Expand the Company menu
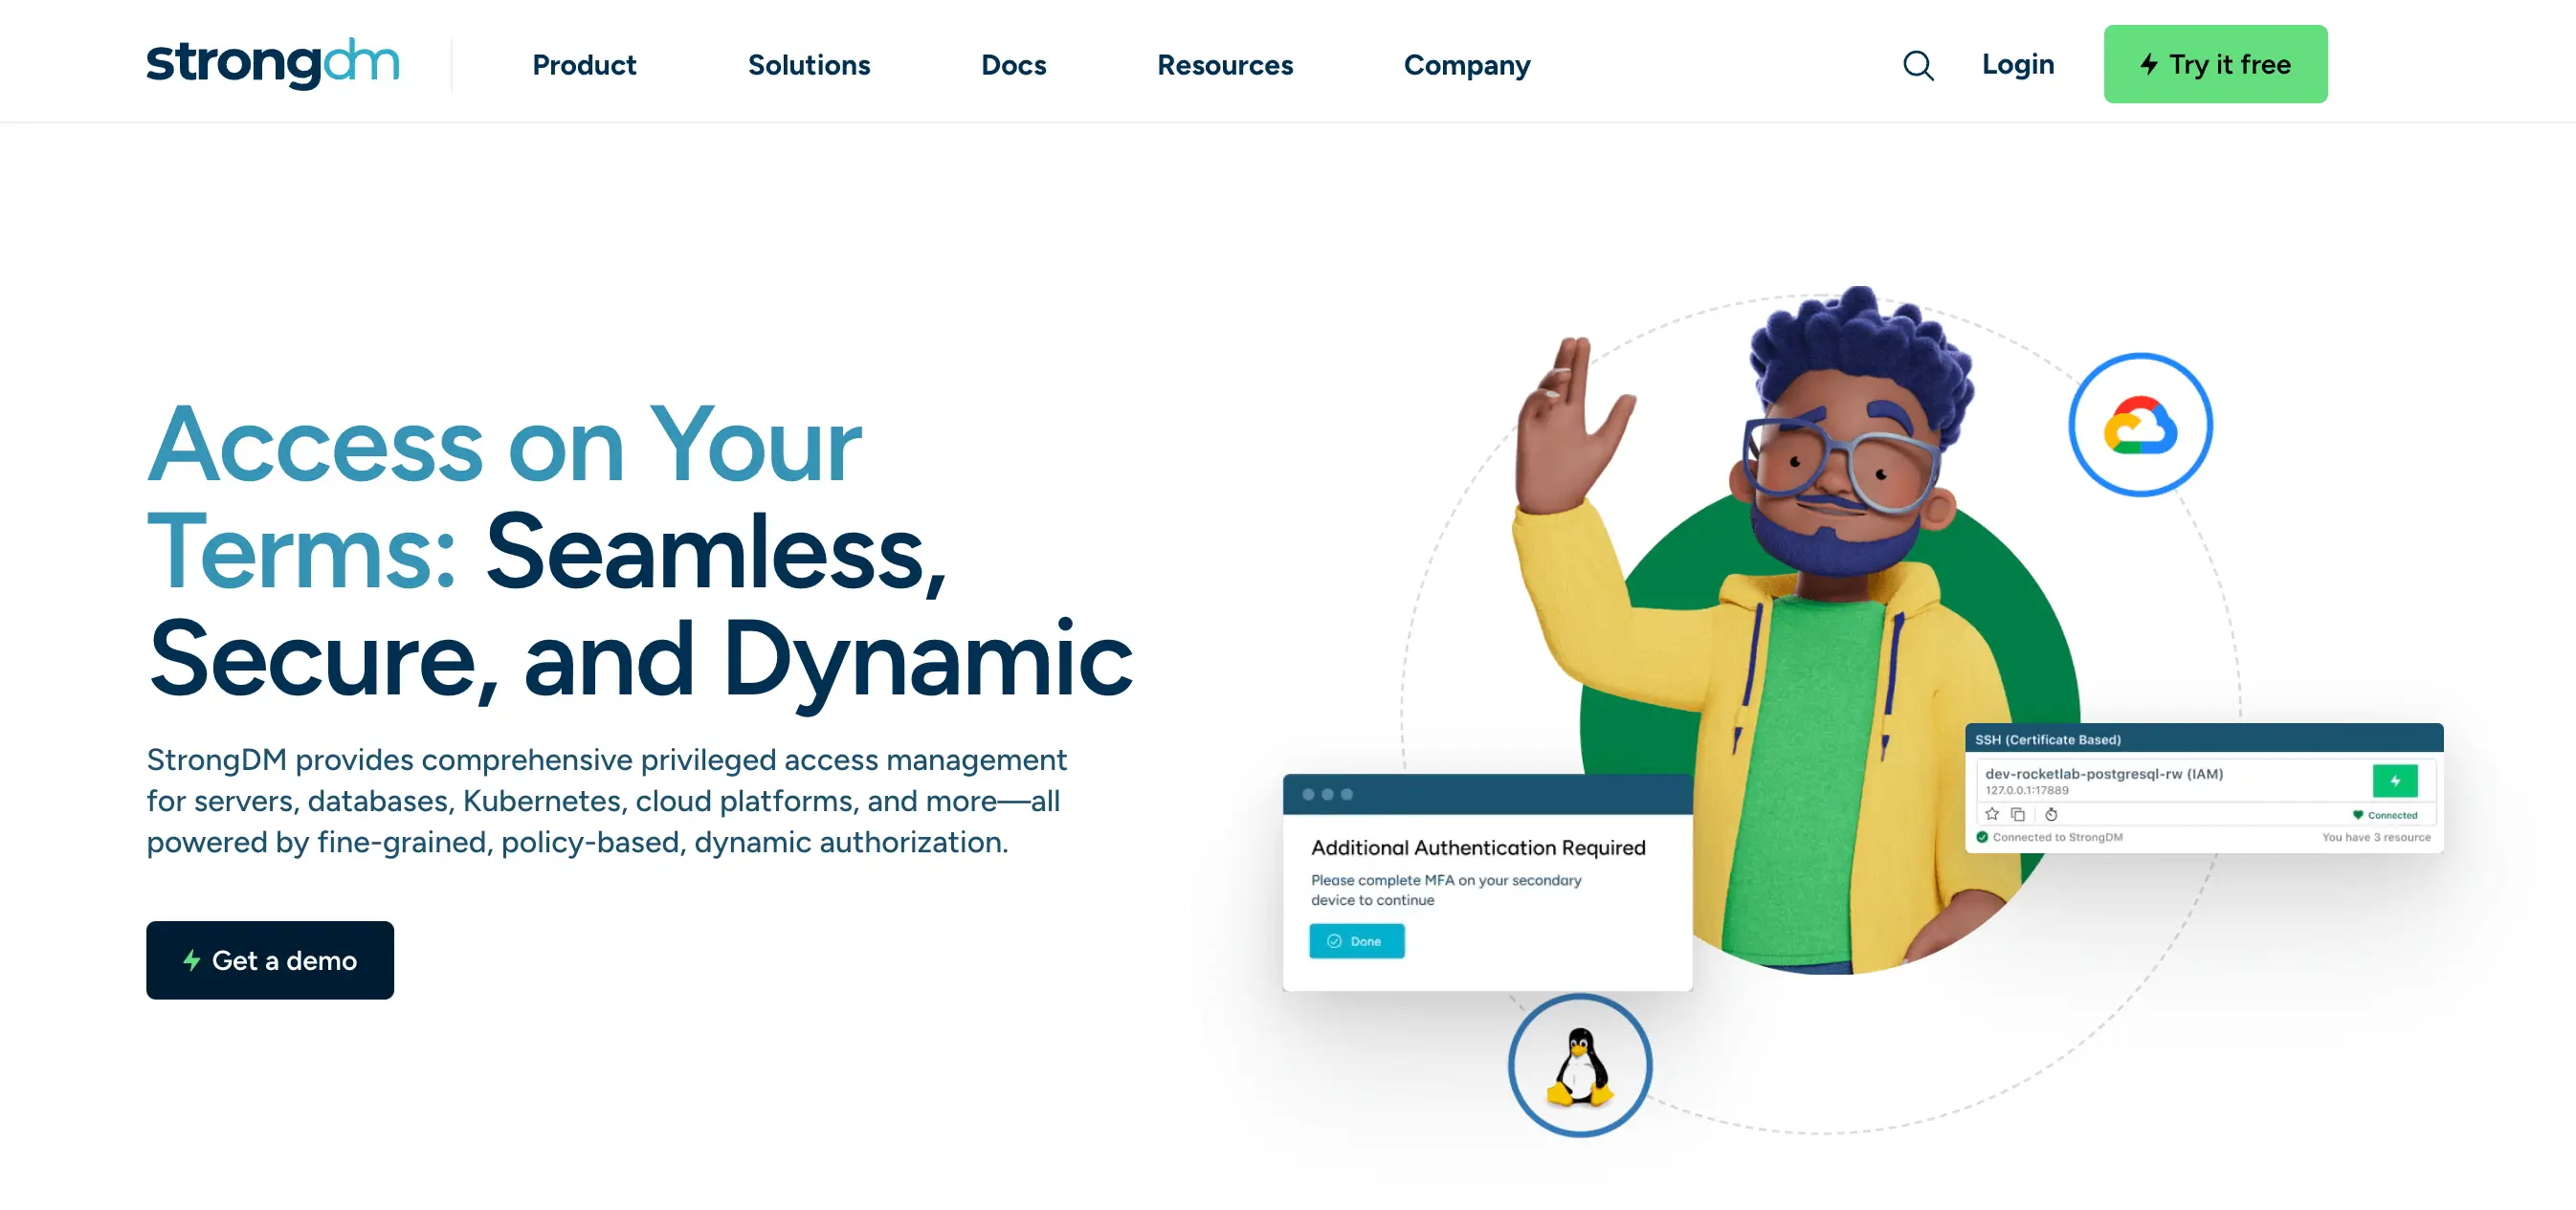Viewport: 2576px width, 1210px height. [x=1466, y=65]
